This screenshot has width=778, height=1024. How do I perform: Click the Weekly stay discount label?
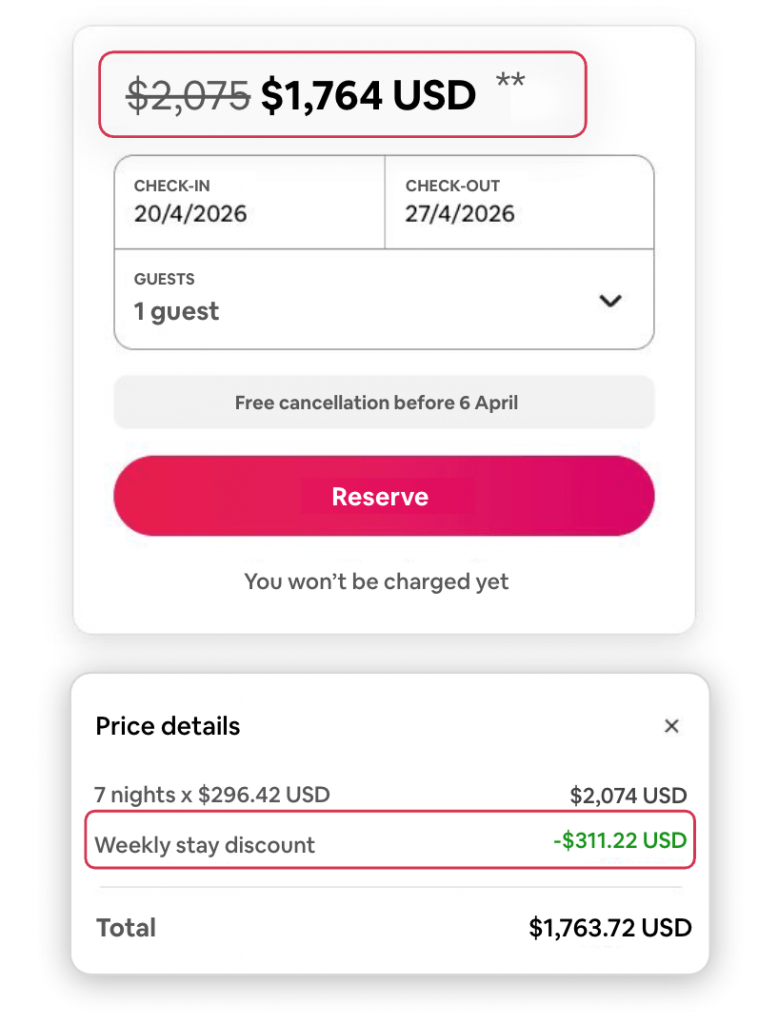click(x=205, y=845)
